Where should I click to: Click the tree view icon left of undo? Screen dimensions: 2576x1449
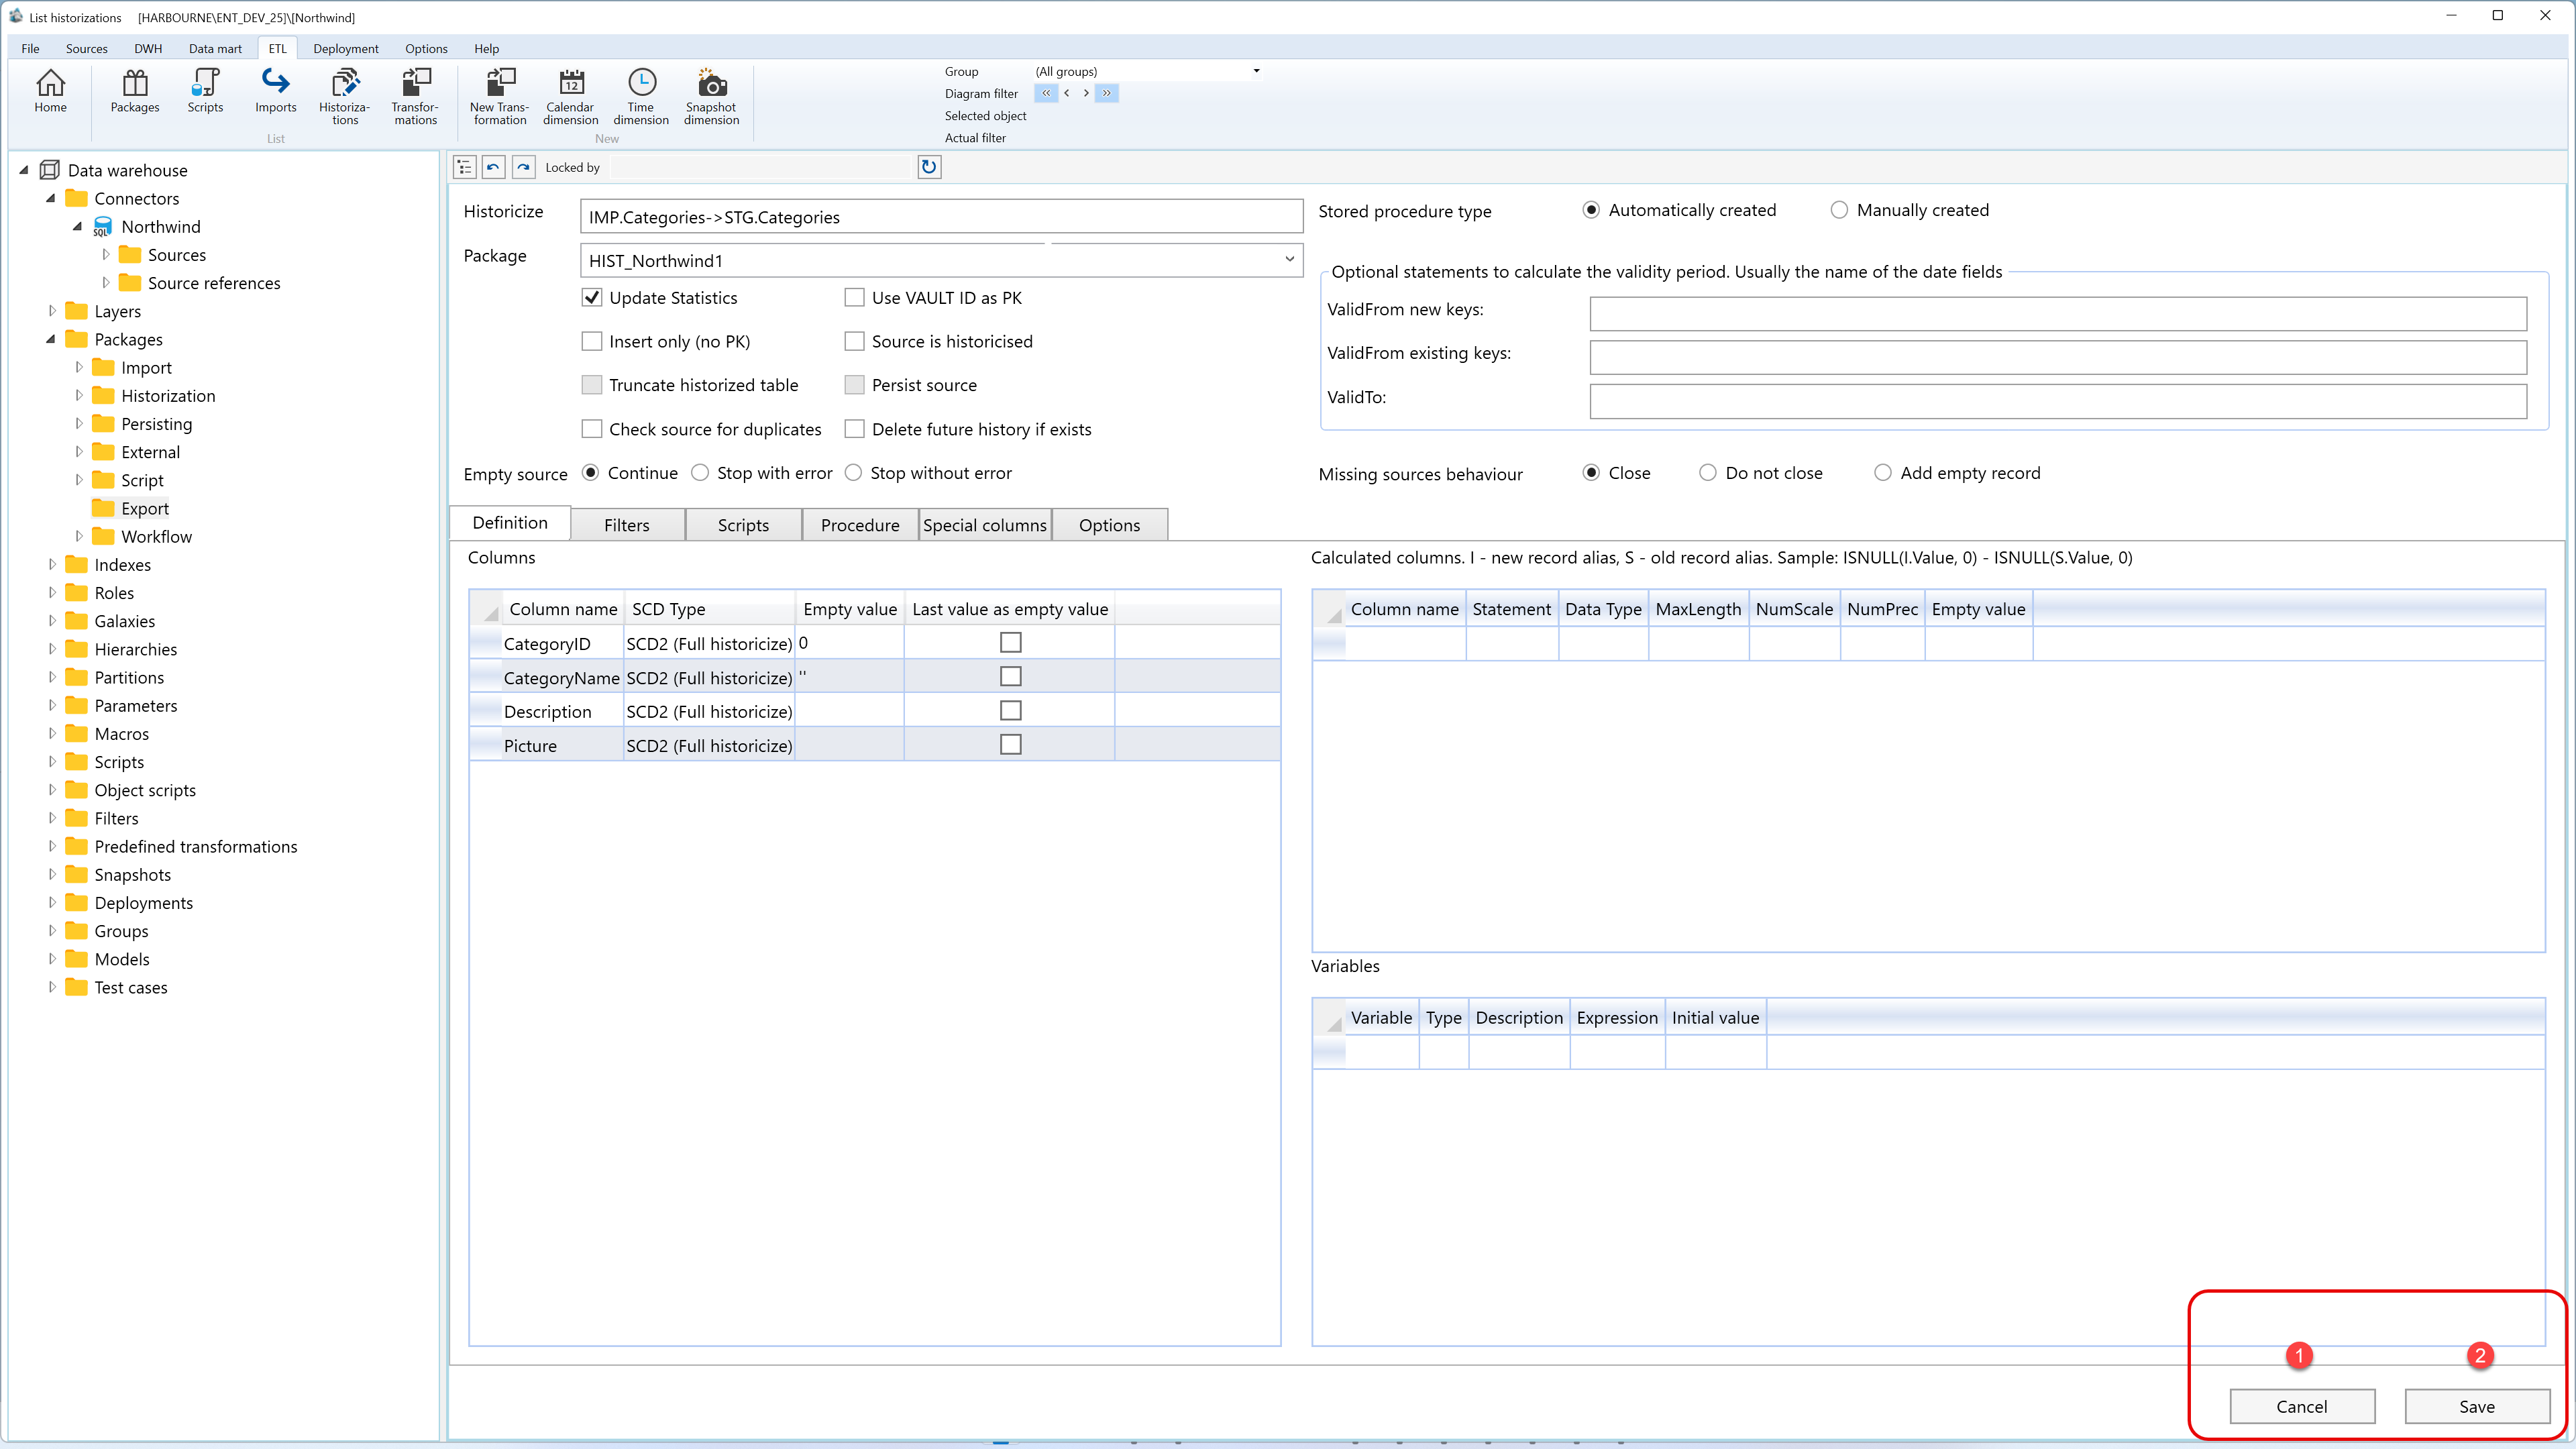(464, 167)
